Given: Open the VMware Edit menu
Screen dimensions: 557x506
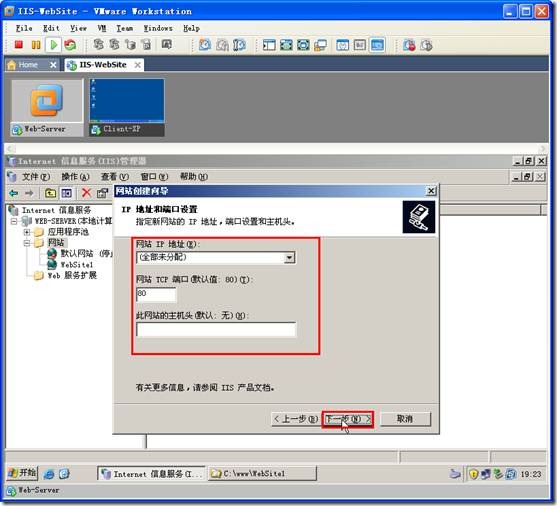Looking at the screenshot, I should [x=51, y=28].
